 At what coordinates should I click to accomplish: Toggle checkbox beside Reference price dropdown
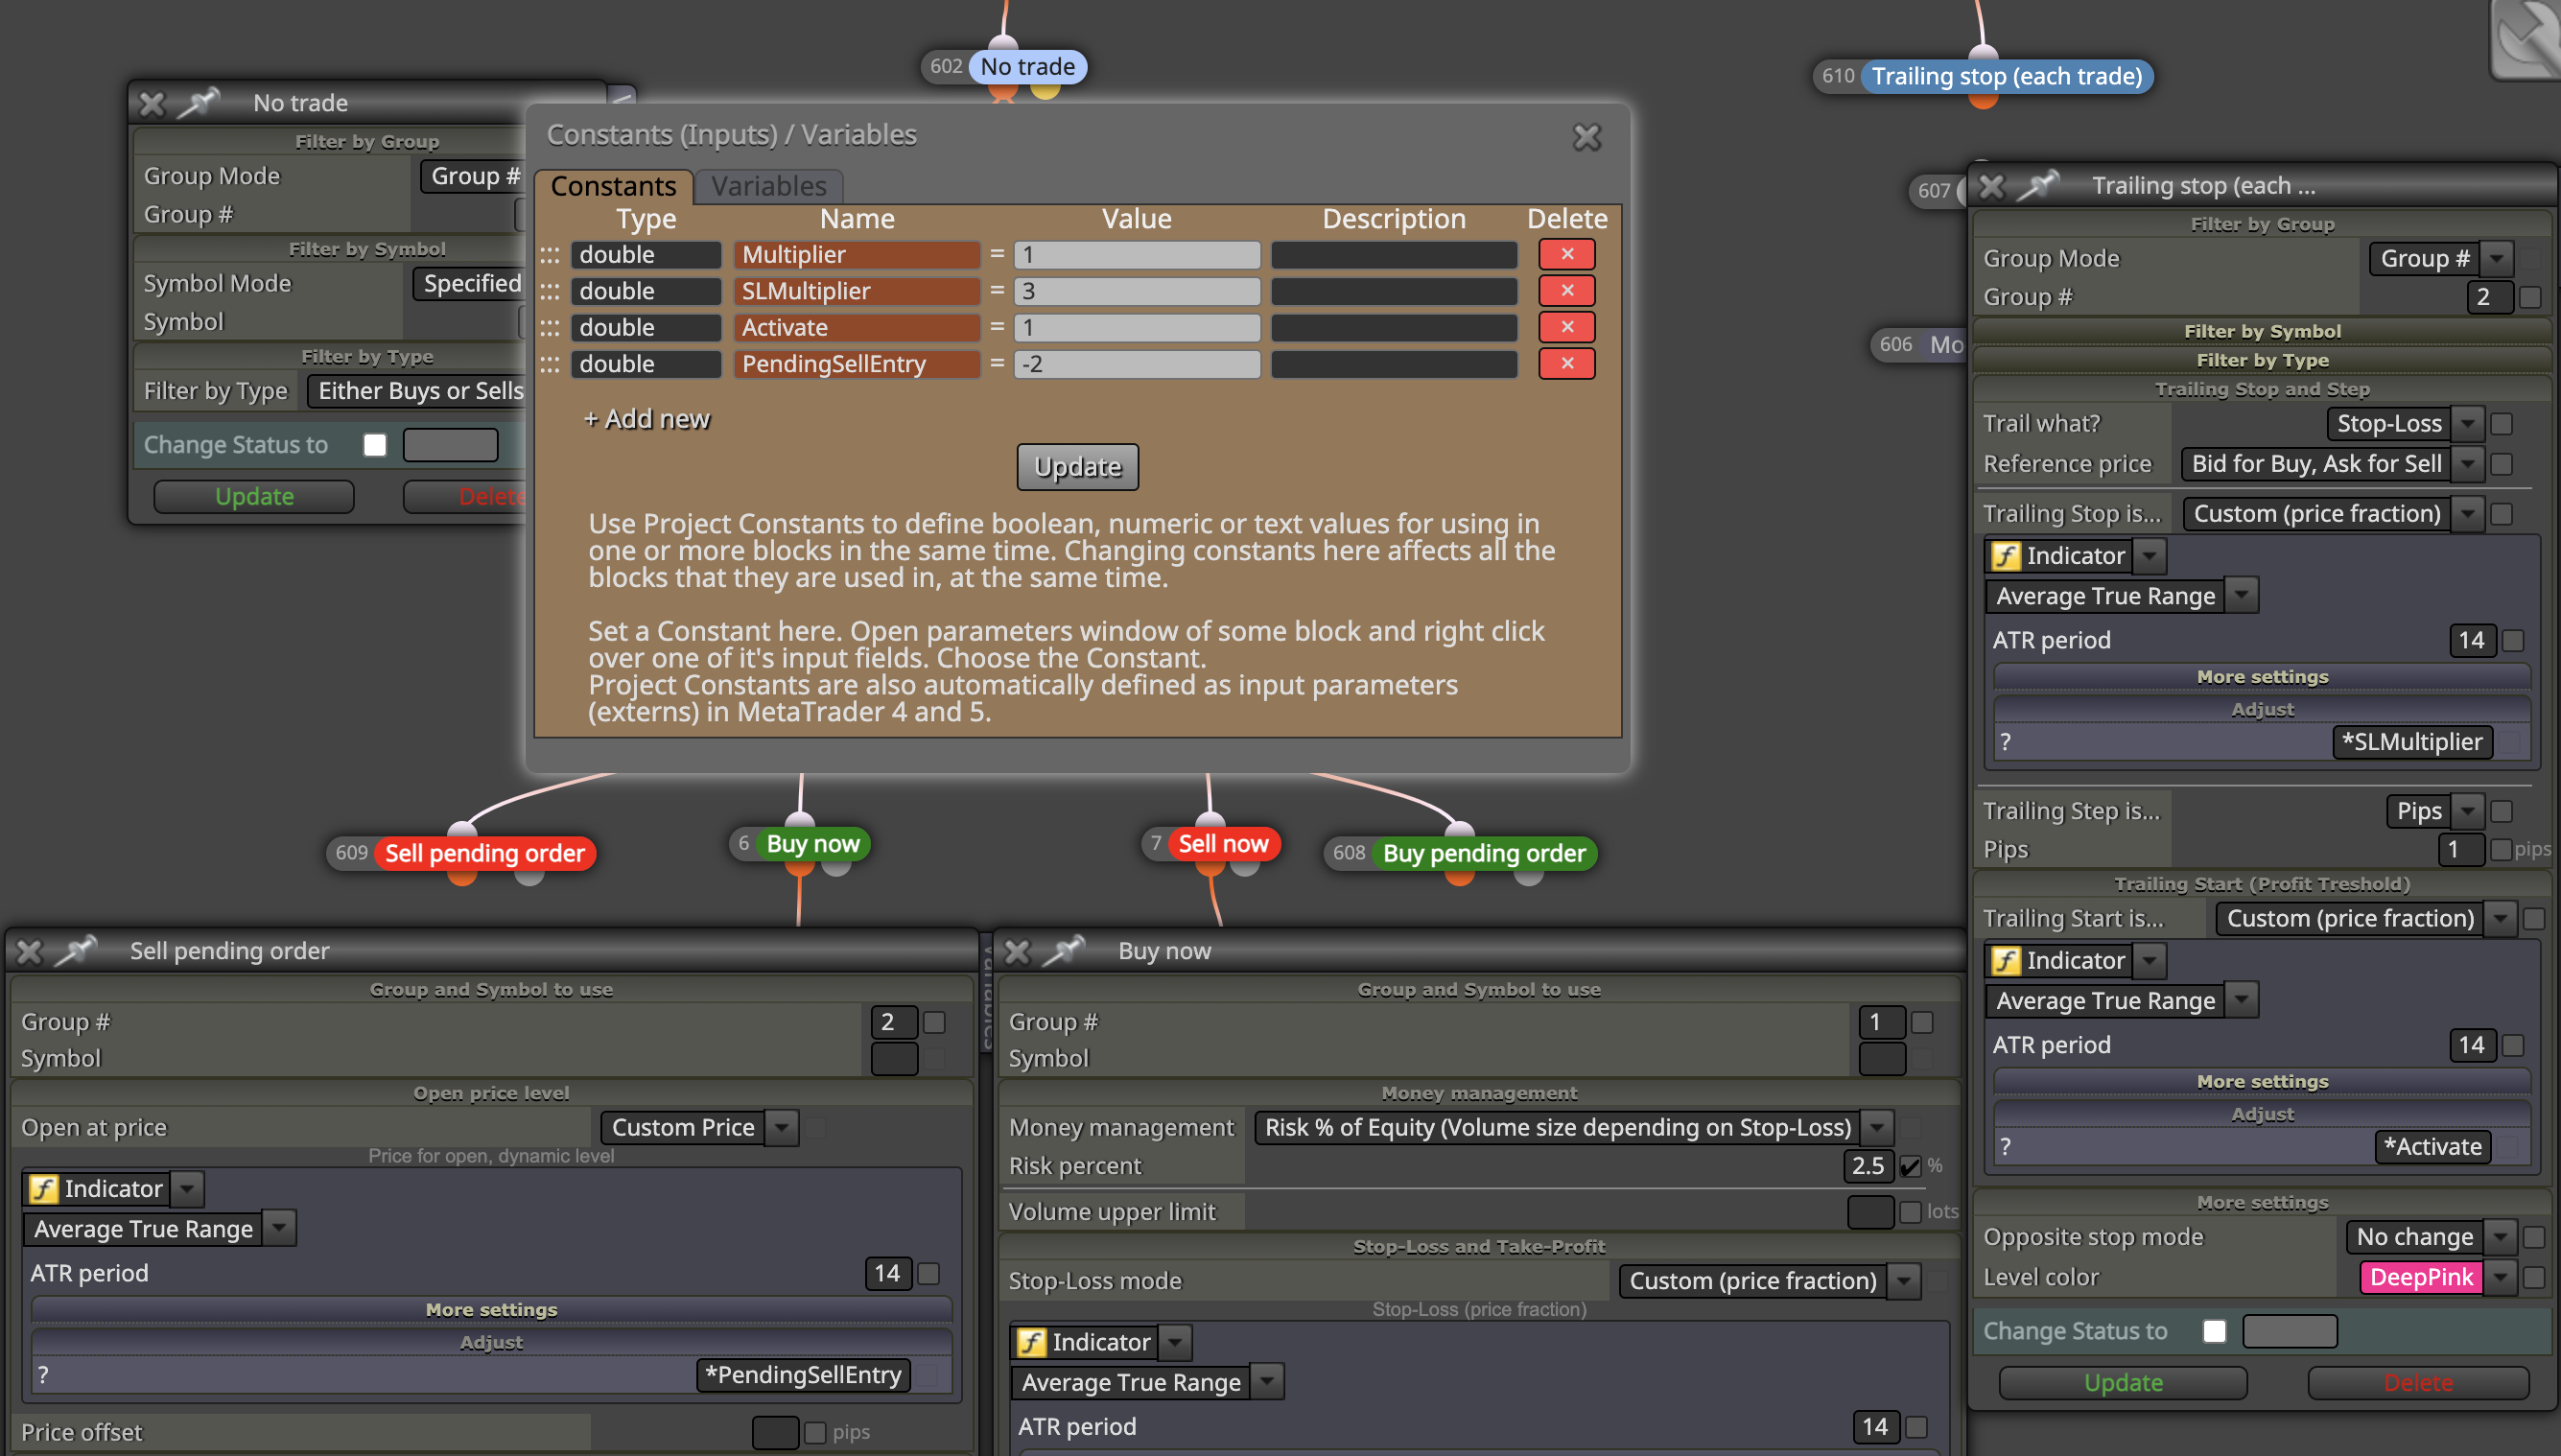(2502, 464)
